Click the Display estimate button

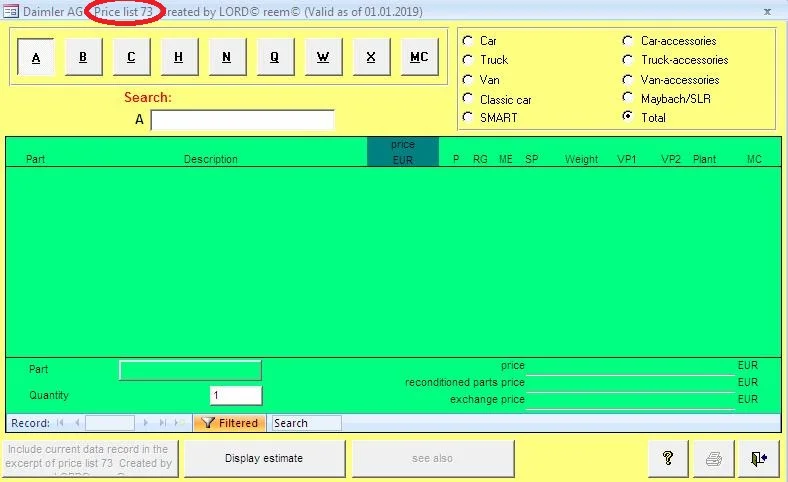(x=264, y=458)
